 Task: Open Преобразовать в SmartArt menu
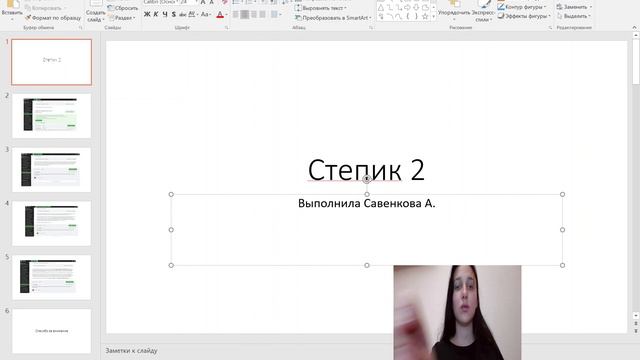(333, 18)
